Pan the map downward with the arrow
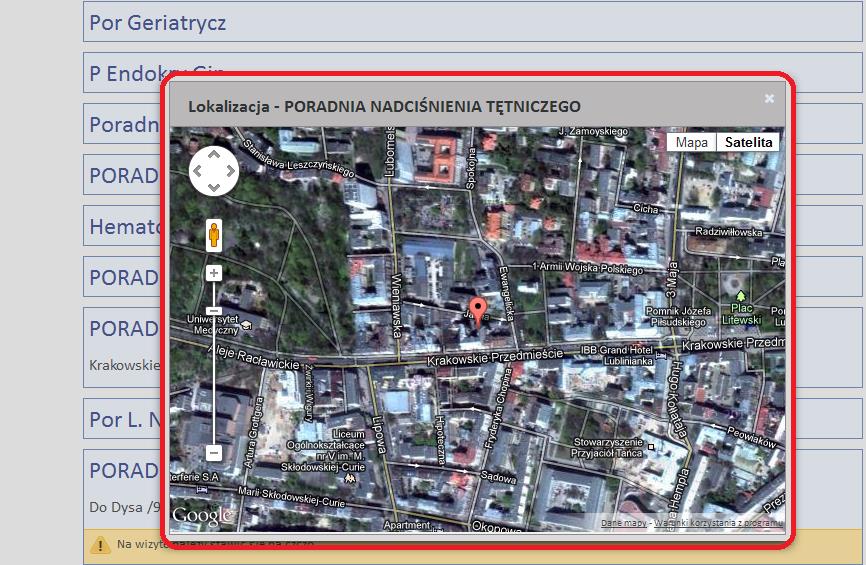Screen dimensions: 866x565 coord(214,187)
